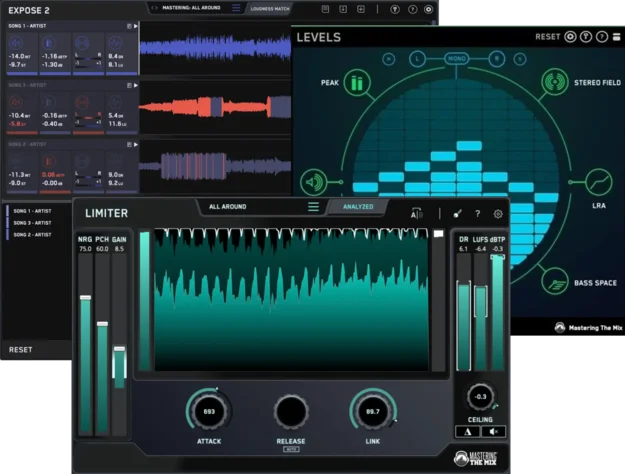Toggle the R channel solo in Levels
625x474 pixels.
tap(497, 59)
